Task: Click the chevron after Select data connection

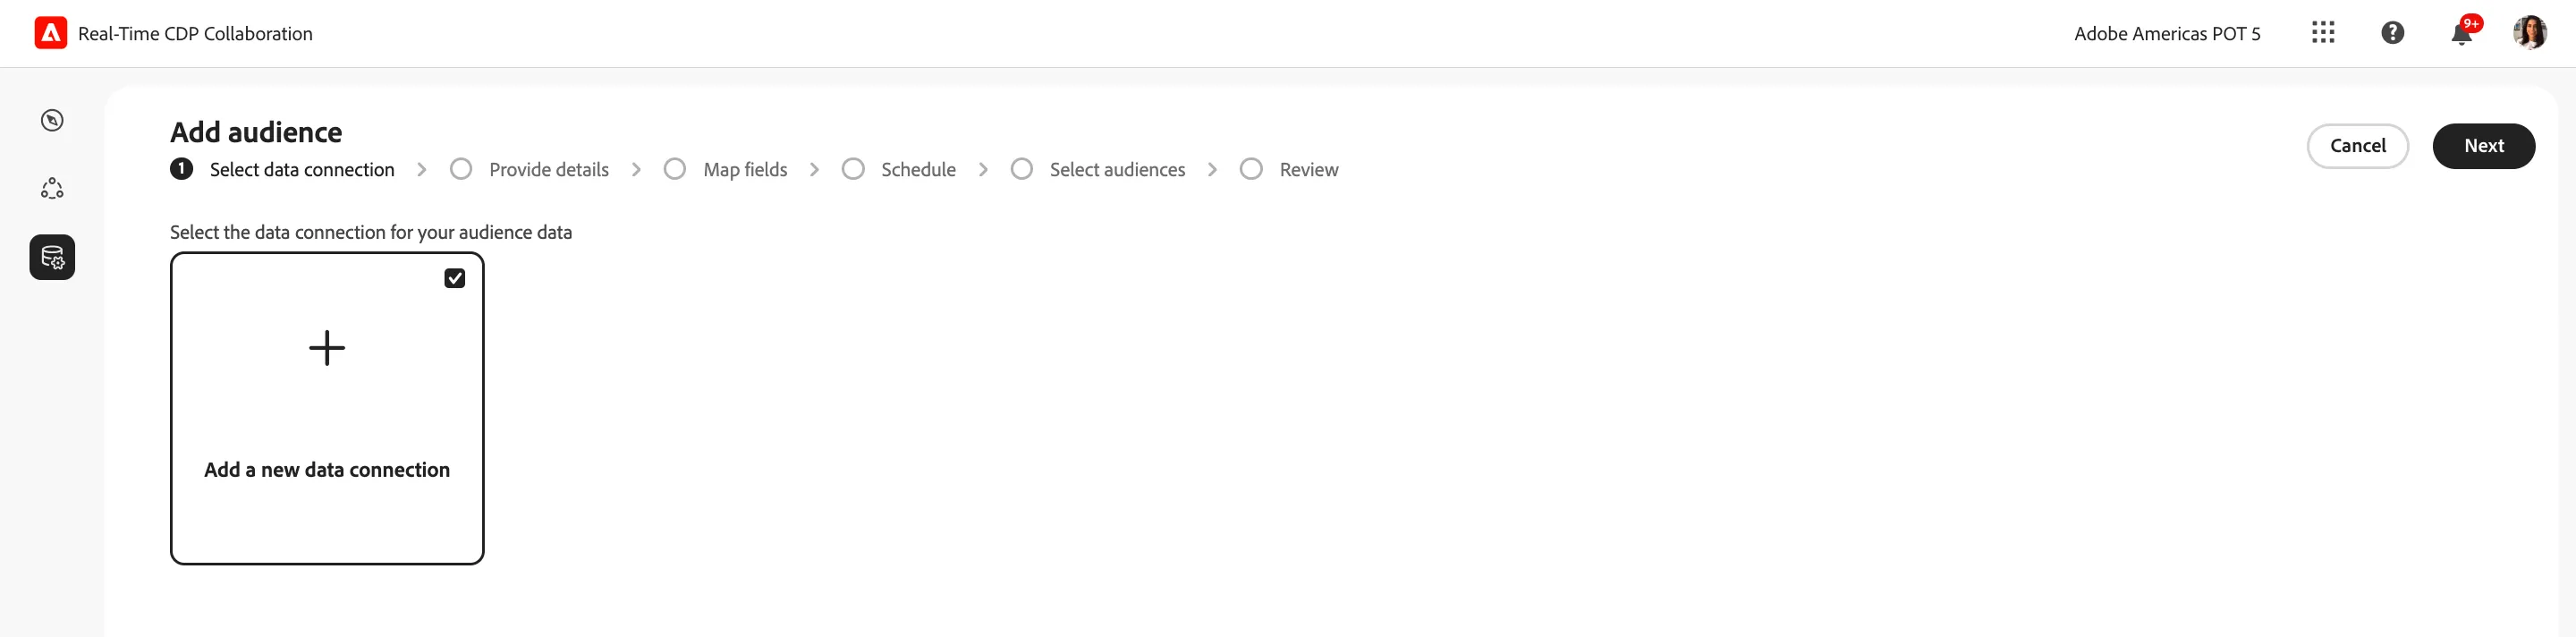Action: point(422,170)
